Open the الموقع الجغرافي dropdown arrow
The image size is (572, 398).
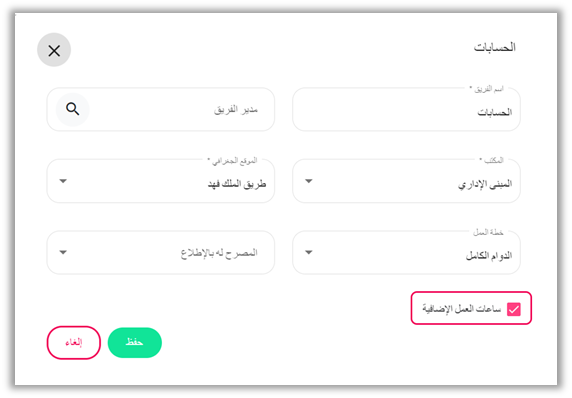click(x=63, y=181)
